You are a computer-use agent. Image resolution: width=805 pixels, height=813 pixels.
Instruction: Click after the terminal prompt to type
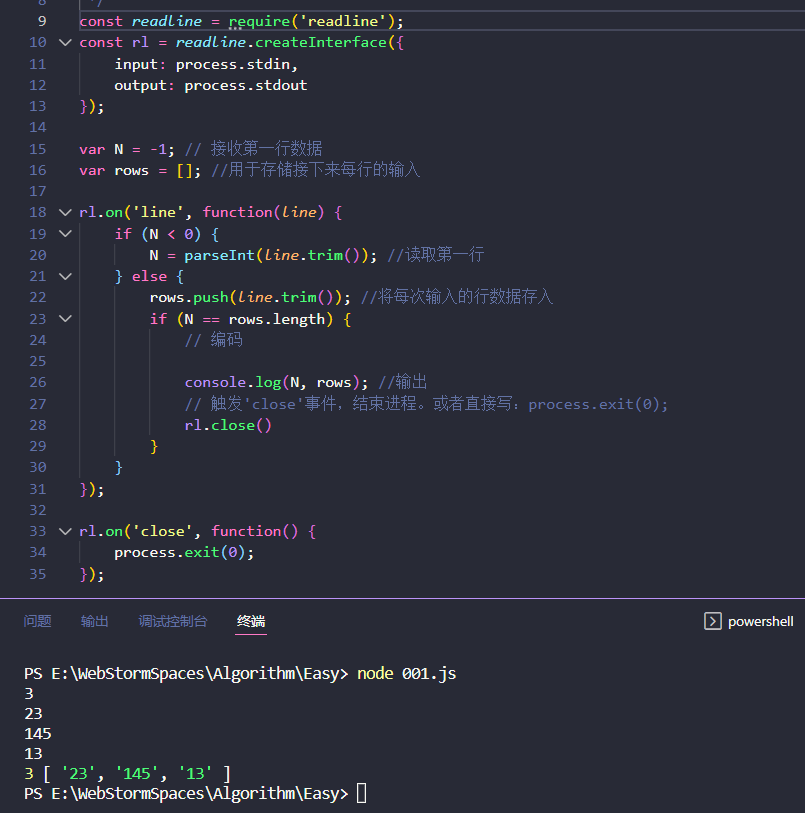[x=360, y=792]
